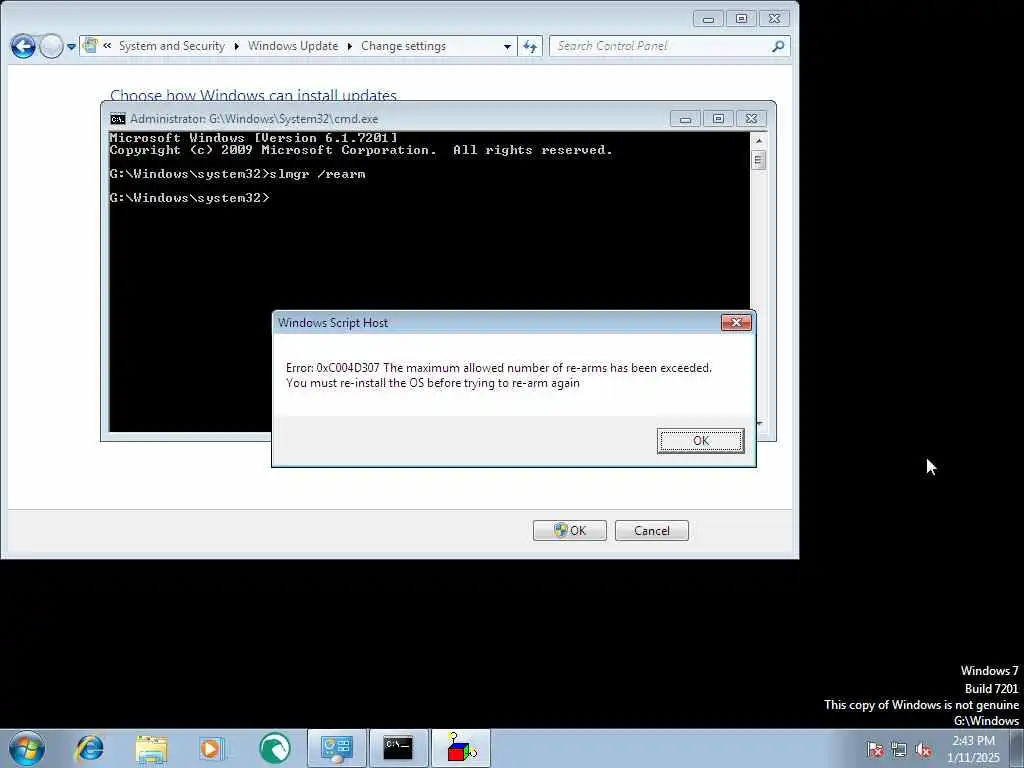Click the Windows Script Host colored blocks taskbar icon
The width and height of the screenshot is (1024, 768).
coord(460,748)
